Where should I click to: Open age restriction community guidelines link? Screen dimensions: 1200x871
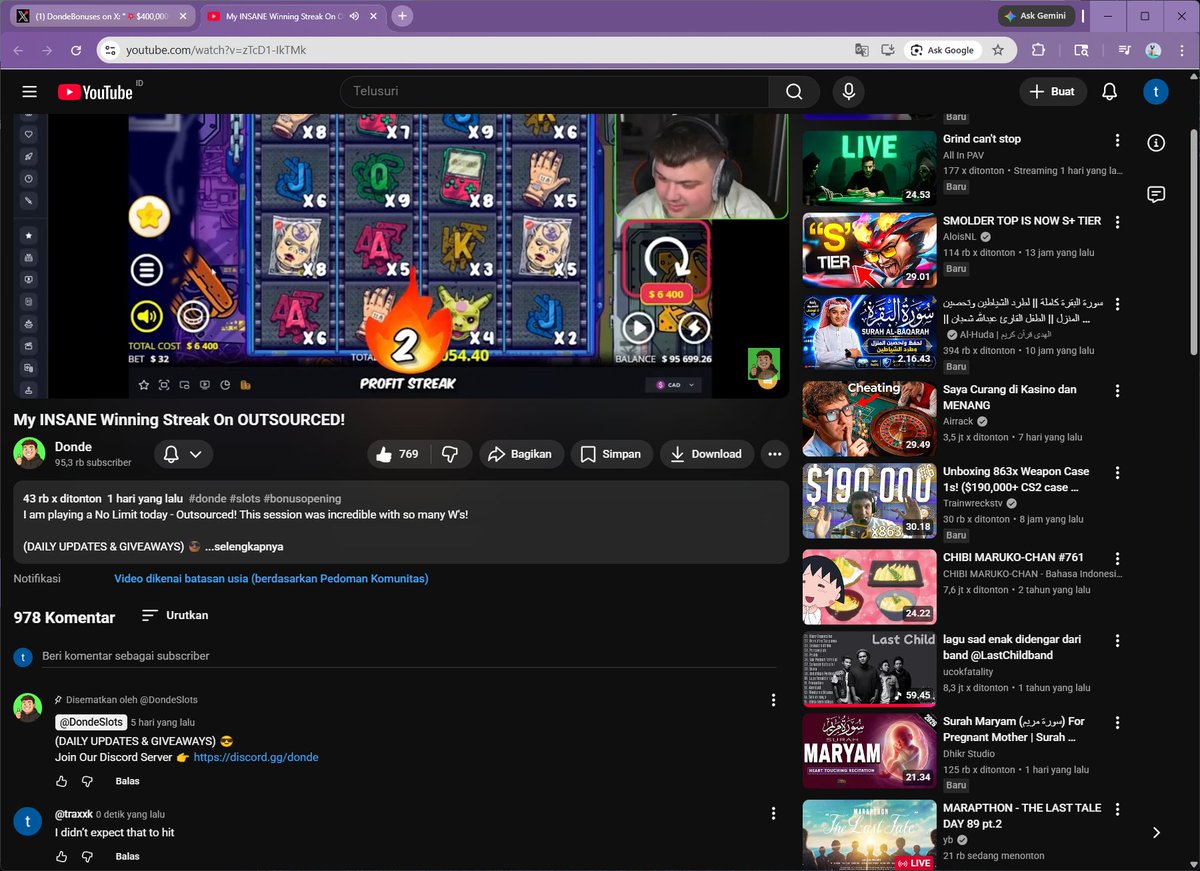click(x=271, y=579)
